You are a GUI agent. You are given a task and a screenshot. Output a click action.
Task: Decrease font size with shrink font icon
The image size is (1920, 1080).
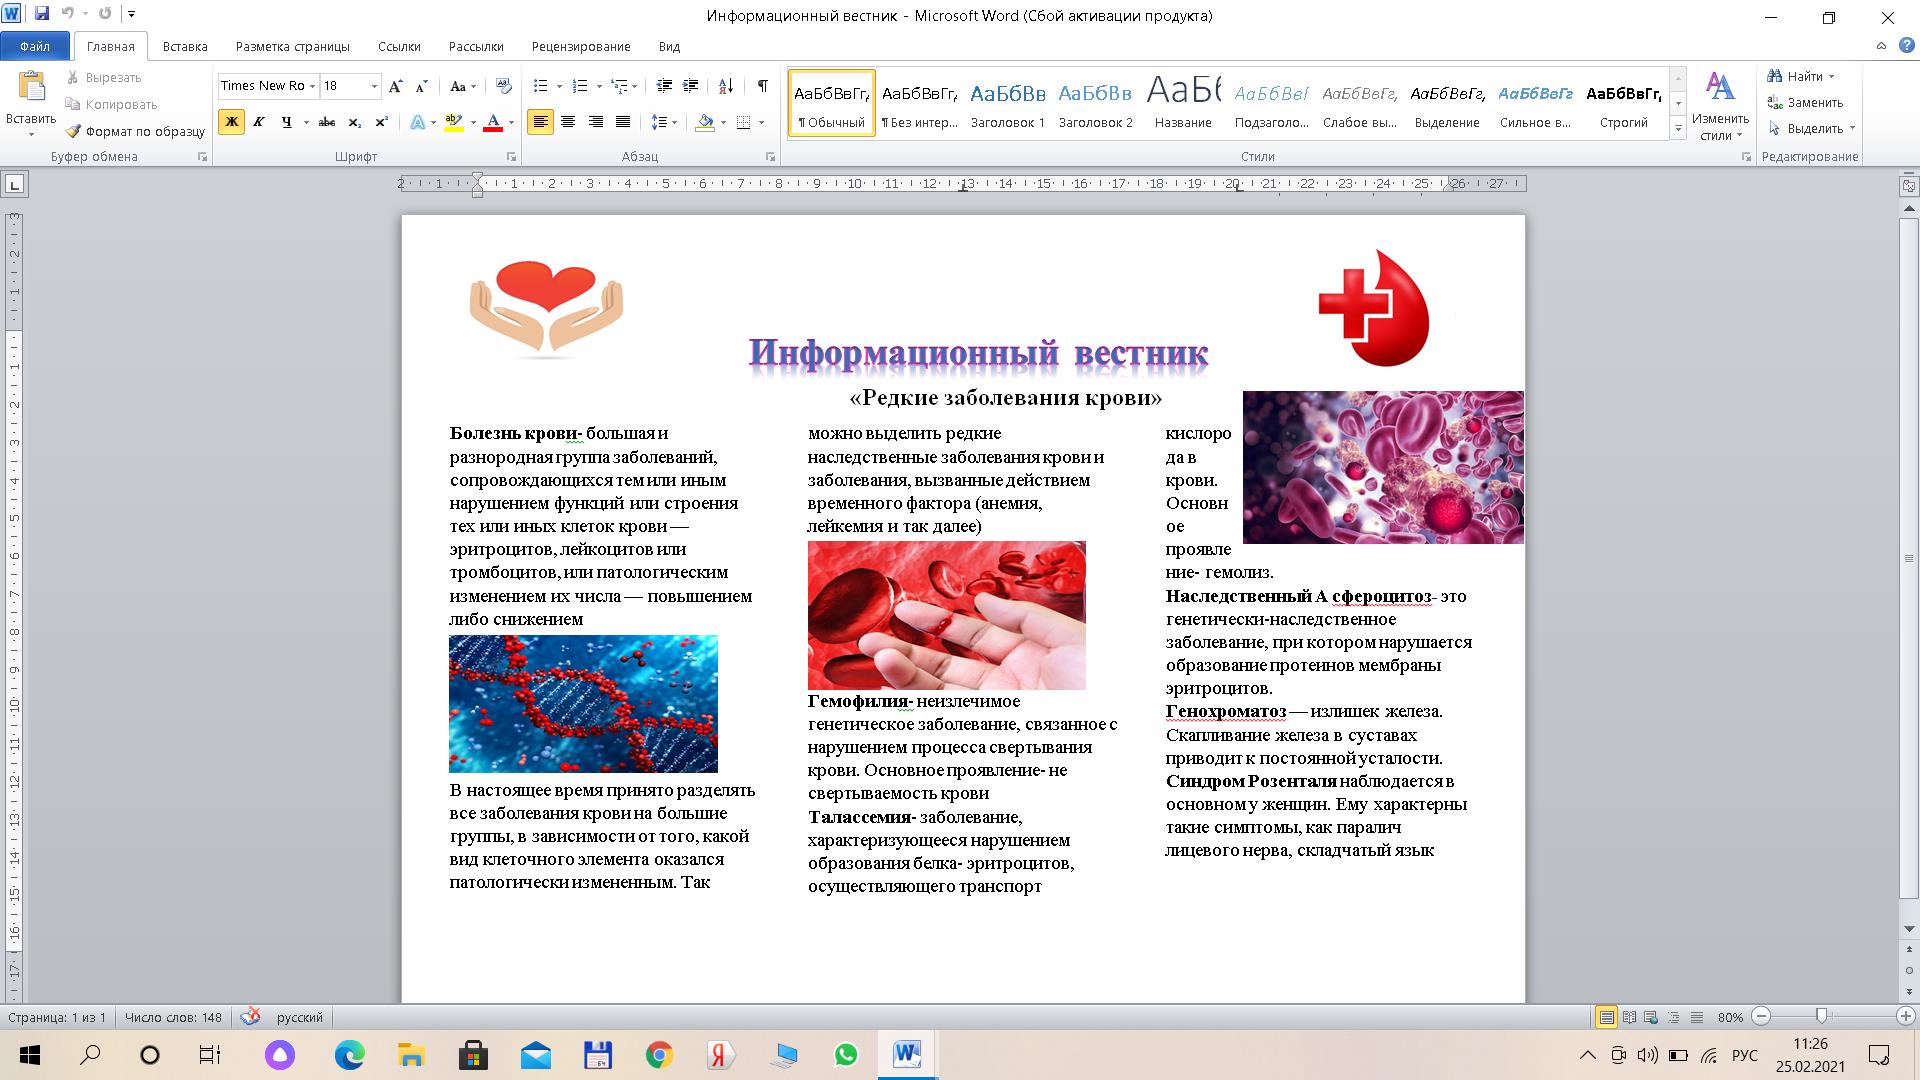click(421, 86)
